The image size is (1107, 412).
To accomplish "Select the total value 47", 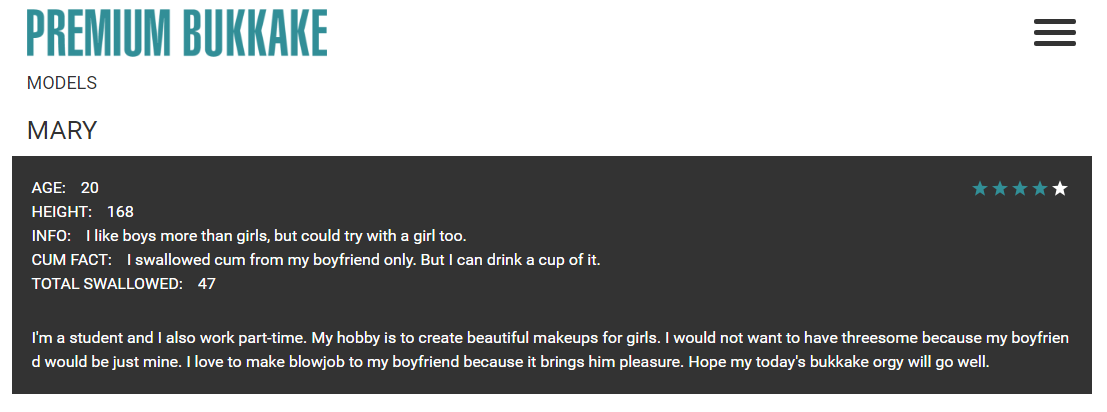I will point(207,284).
